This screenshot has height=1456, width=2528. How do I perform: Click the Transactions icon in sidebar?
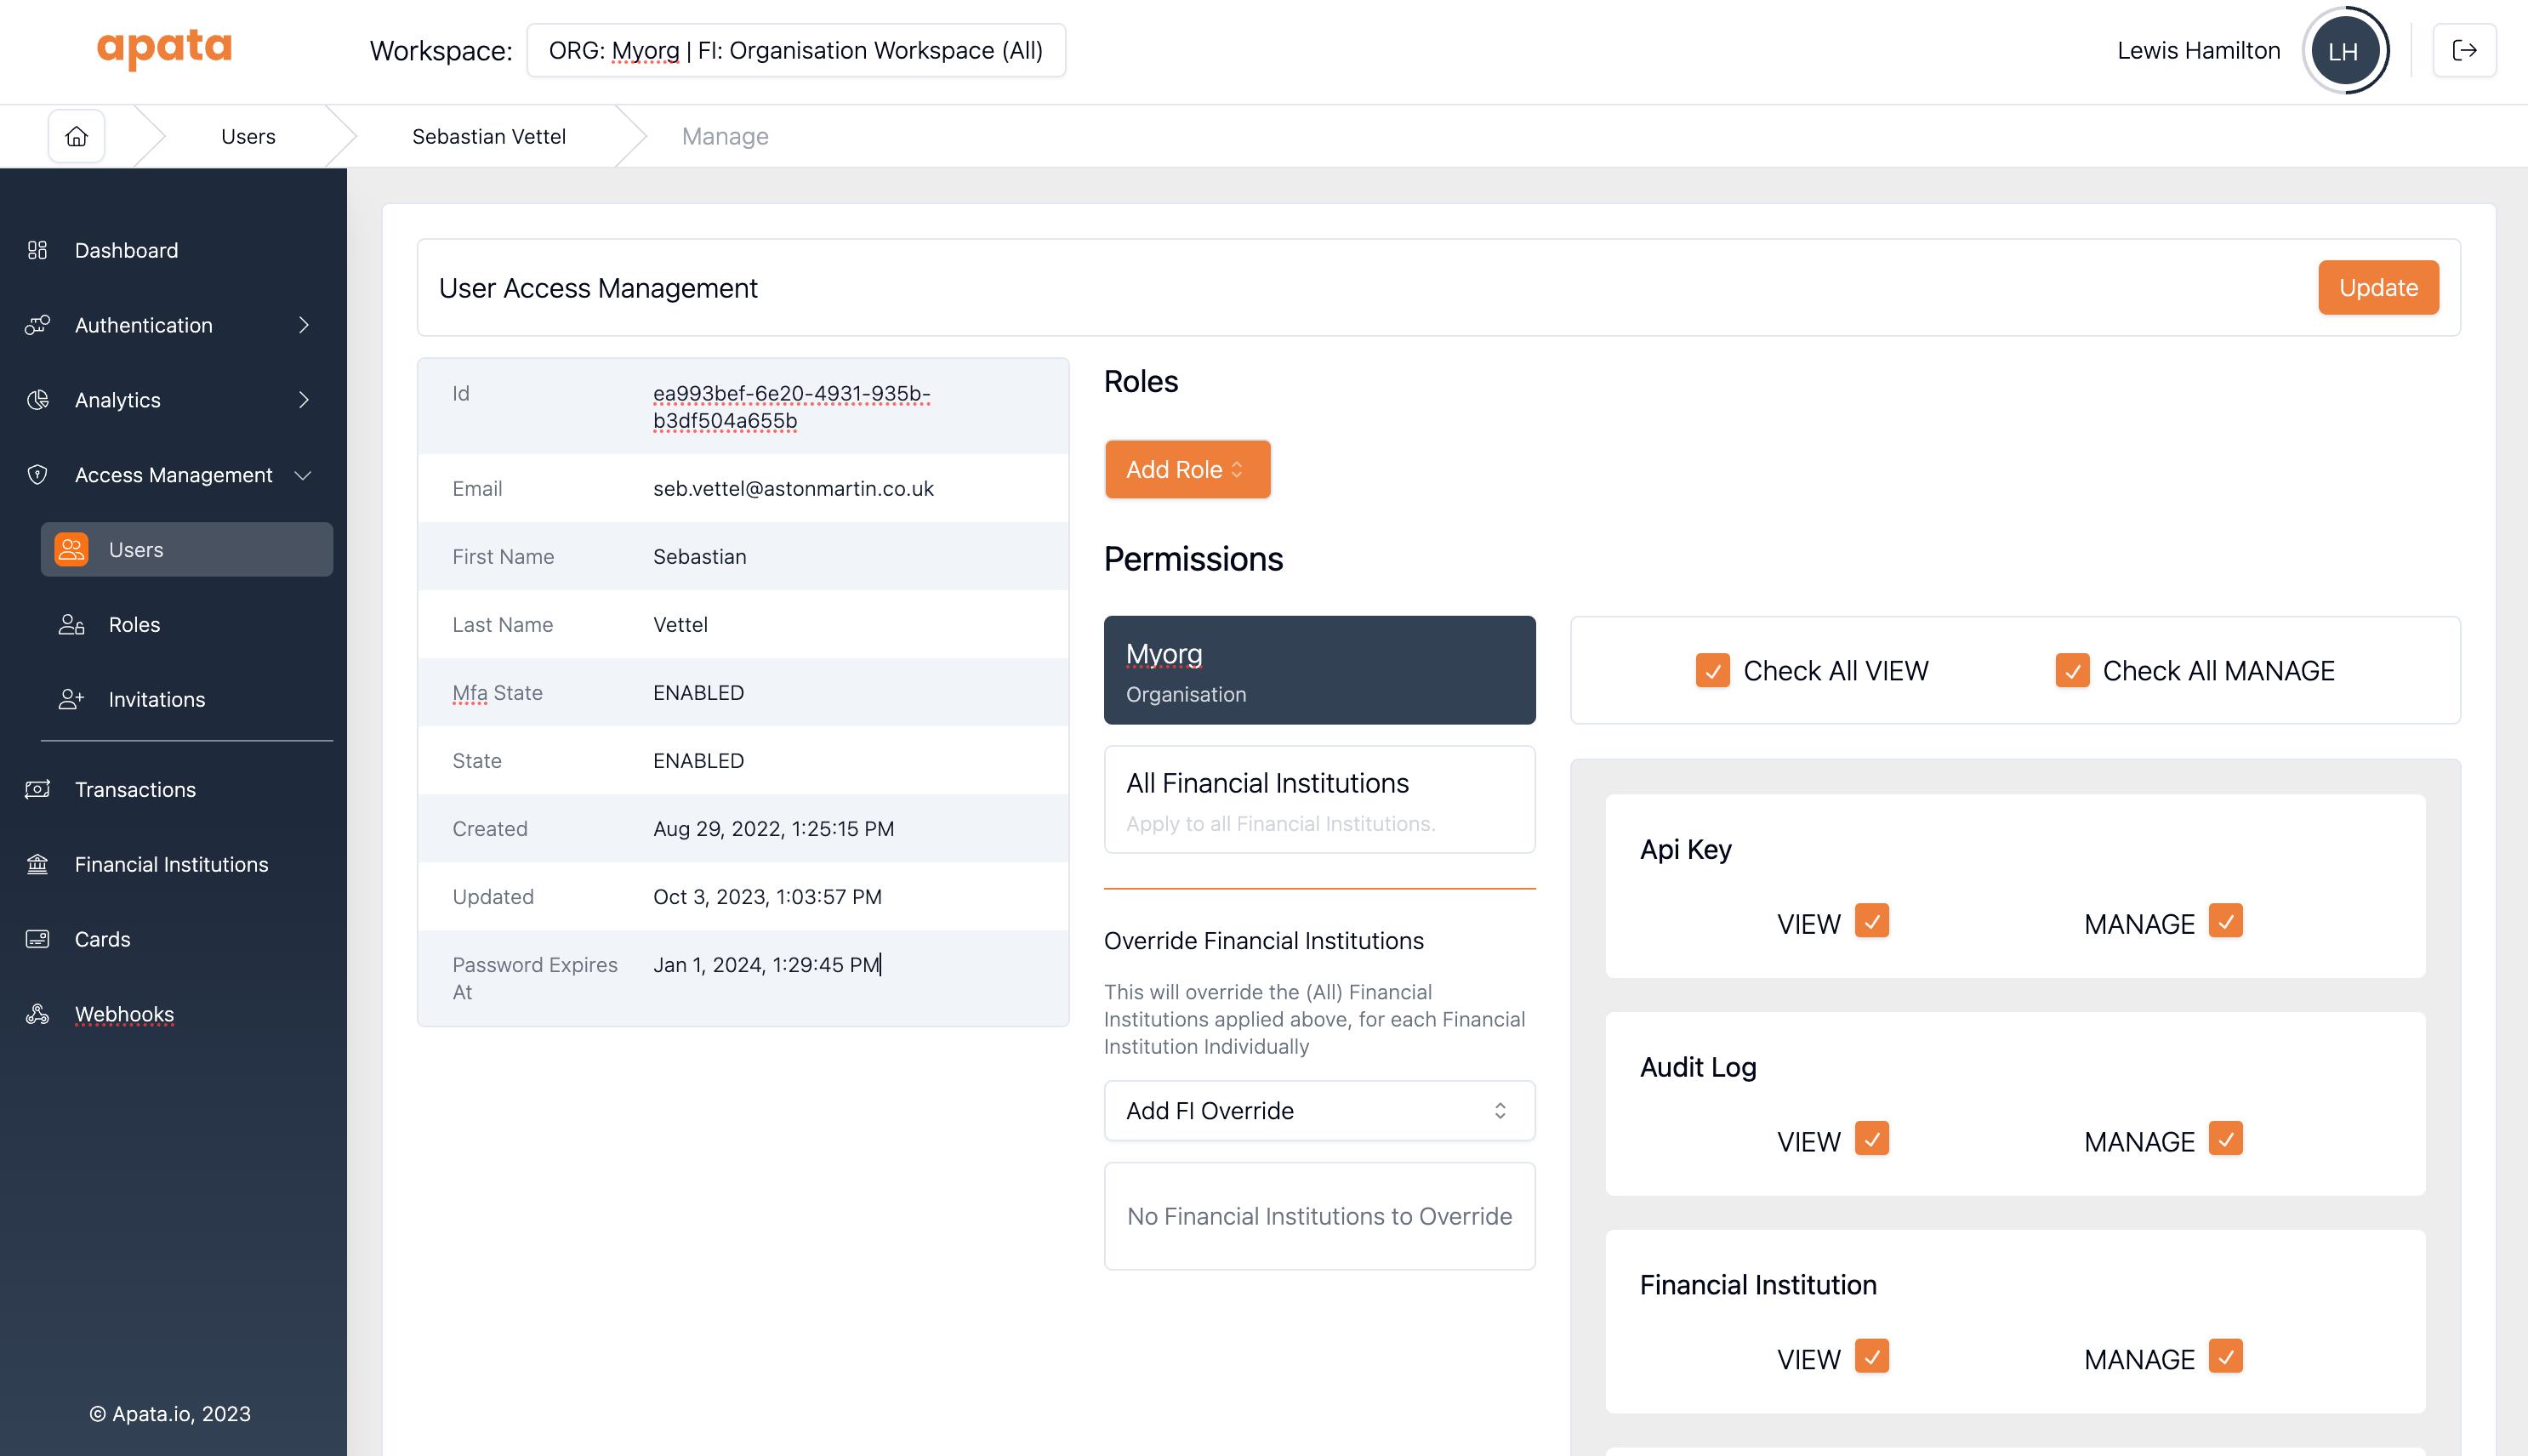[37, 789]
